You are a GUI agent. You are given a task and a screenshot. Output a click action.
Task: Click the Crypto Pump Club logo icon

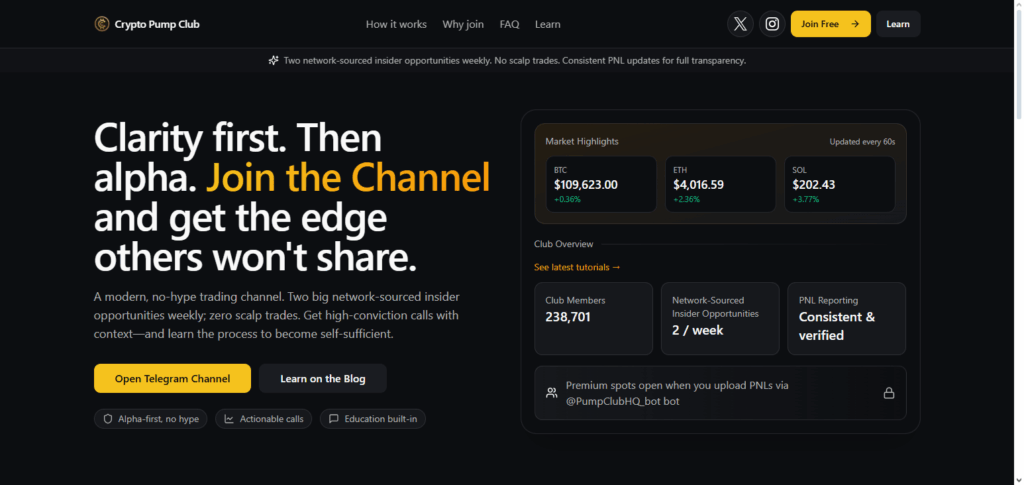(101, 24)
